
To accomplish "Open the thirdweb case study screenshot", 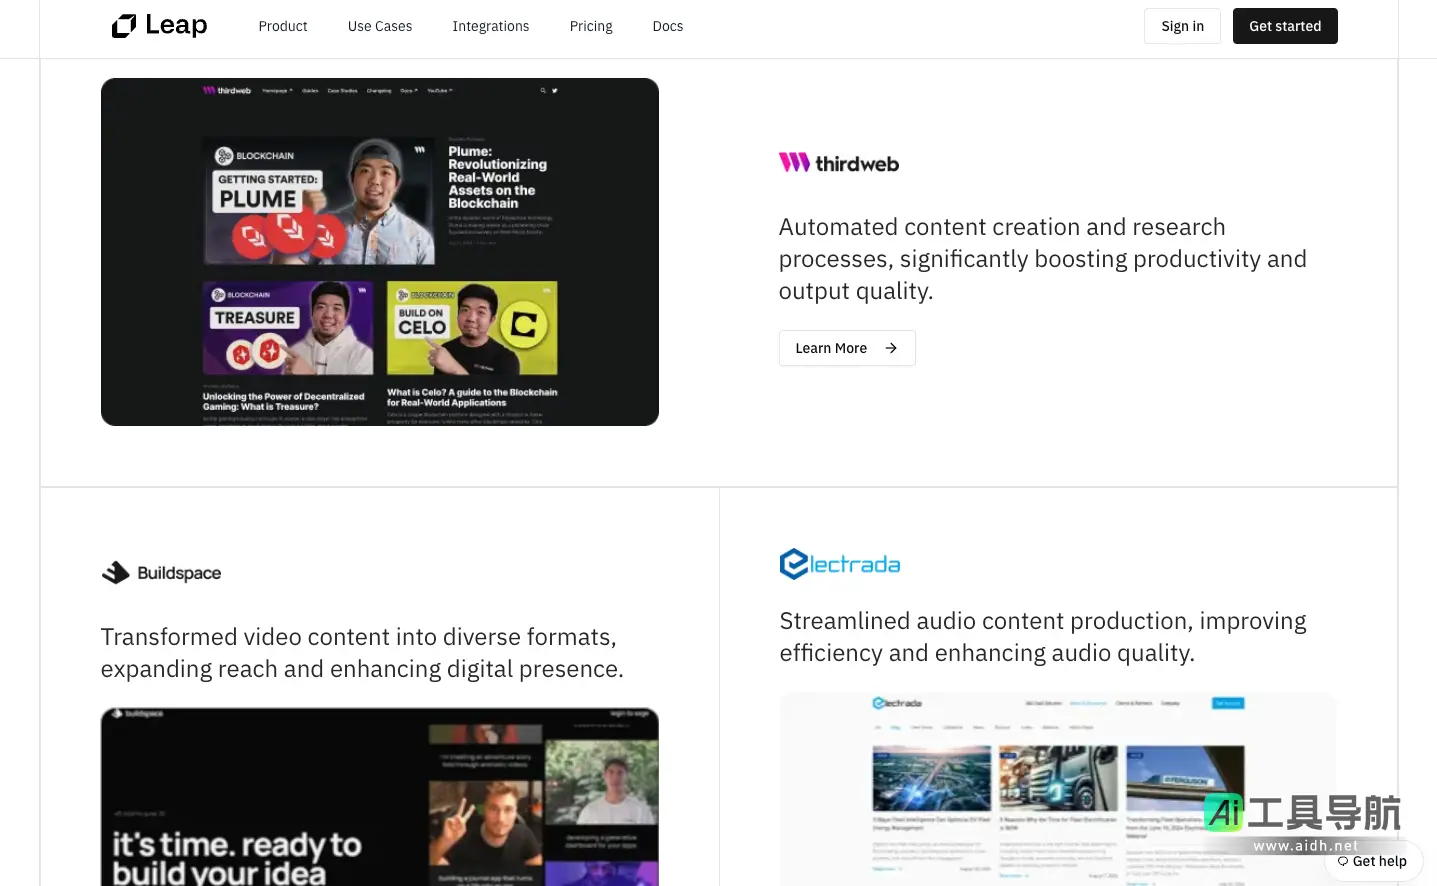I will point(380,252).
